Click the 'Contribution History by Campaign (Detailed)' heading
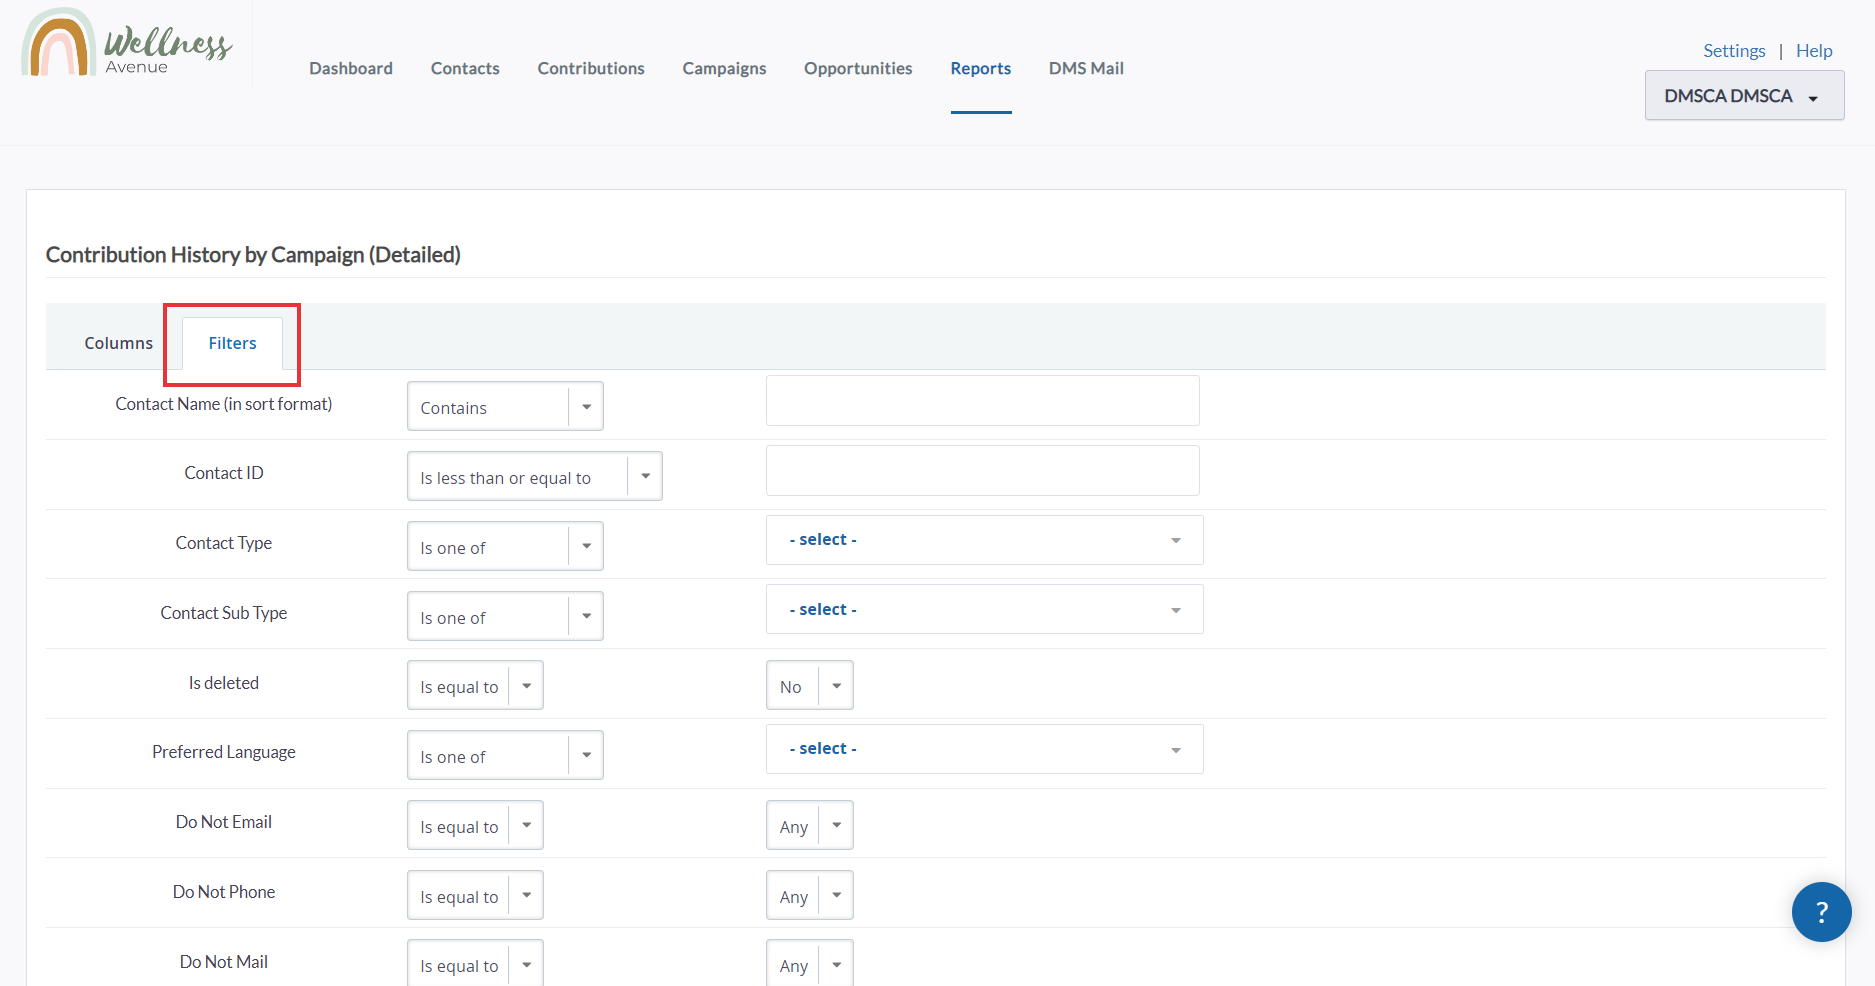Viewport: 1875px width, 986px height. [253, 255]
